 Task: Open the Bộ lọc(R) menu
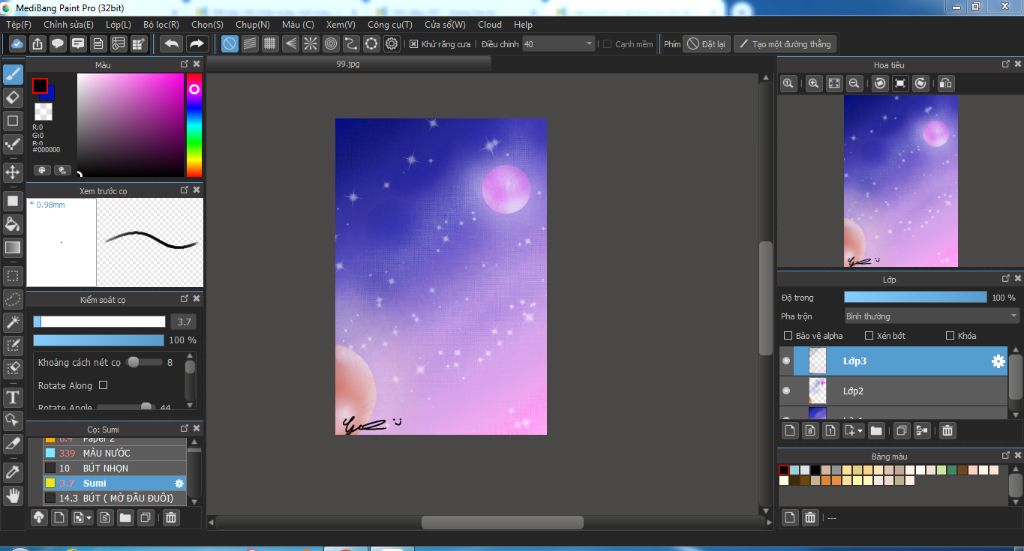click(x=161, y=25)
